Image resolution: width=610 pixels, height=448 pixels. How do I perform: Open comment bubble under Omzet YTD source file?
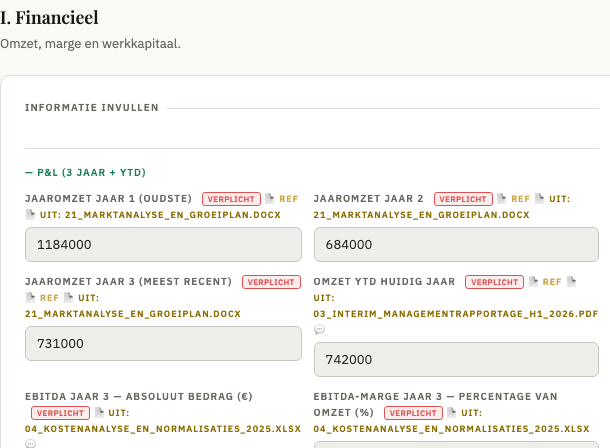point(319,330)
